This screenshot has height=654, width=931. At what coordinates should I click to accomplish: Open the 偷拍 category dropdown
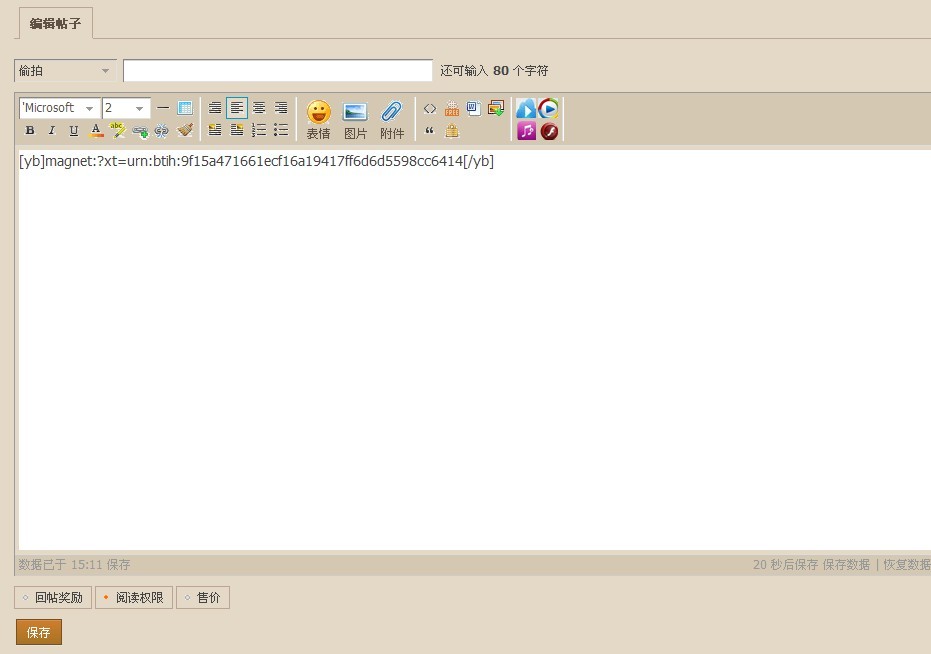tap(63, 70)
